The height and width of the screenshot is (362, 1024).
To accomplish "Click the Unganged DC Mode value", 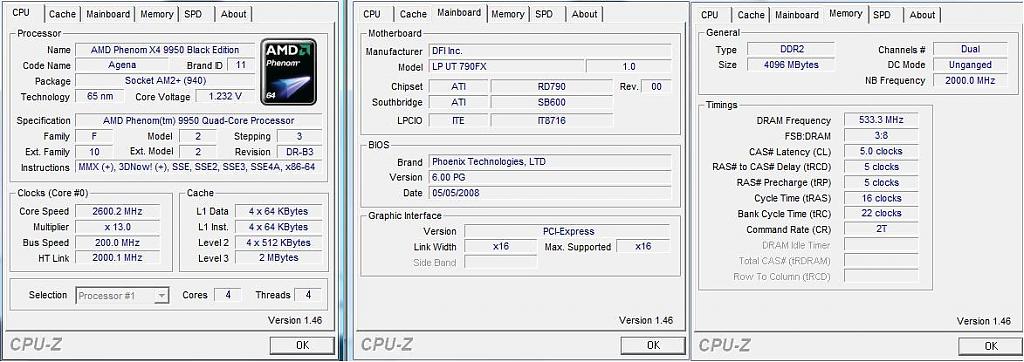I will [970, 65].
